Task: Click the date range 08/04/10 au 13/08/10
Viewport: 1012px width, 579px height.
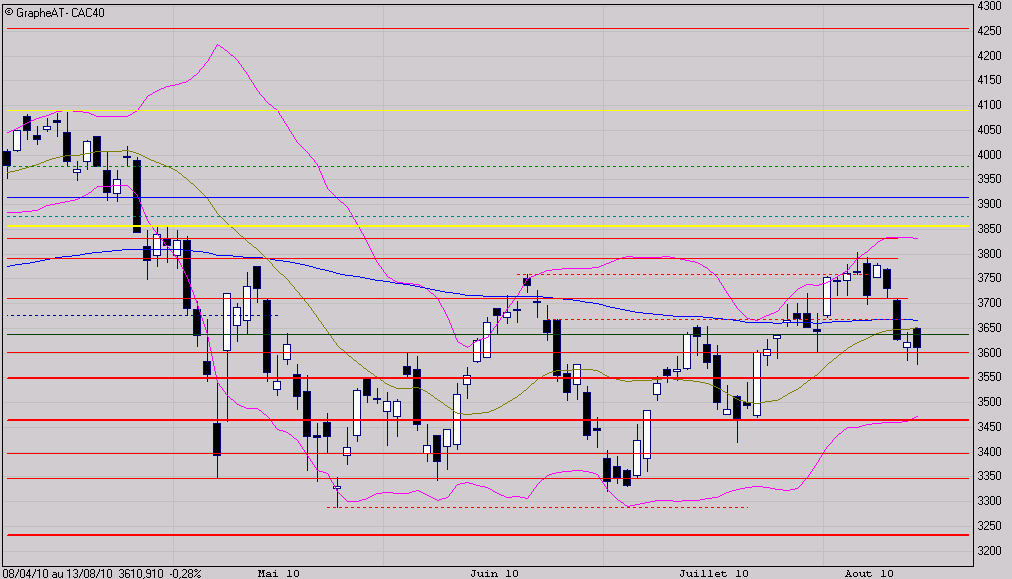Action: 59,573
